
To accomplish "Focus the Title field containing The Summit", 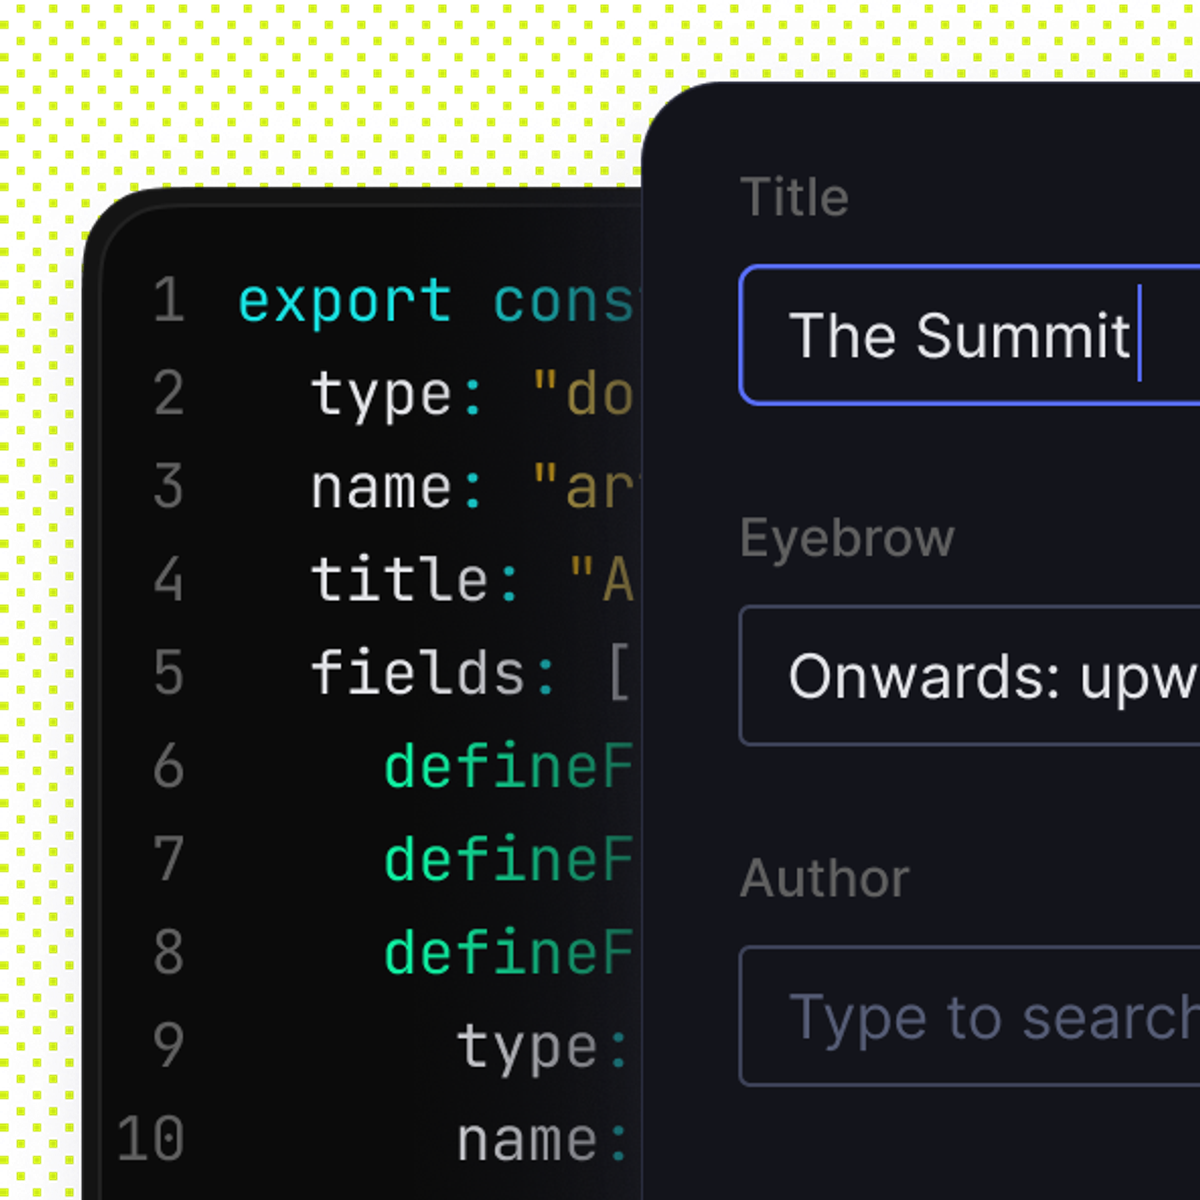I will [969, 335].
